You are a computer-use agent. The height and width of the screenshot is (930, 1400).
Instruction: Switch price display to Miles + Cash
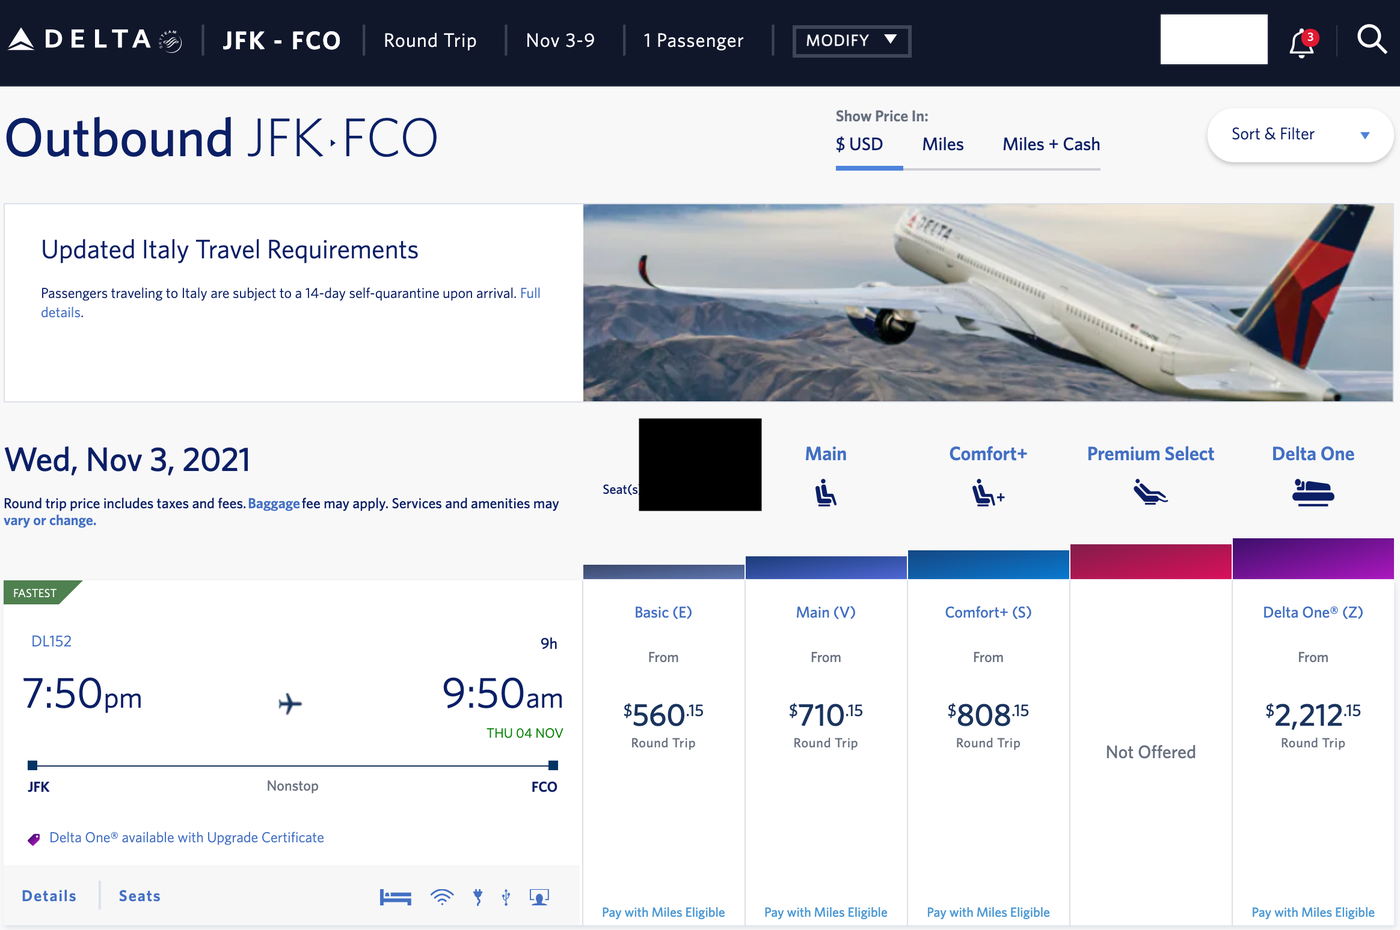click(x=1051, y=144)
